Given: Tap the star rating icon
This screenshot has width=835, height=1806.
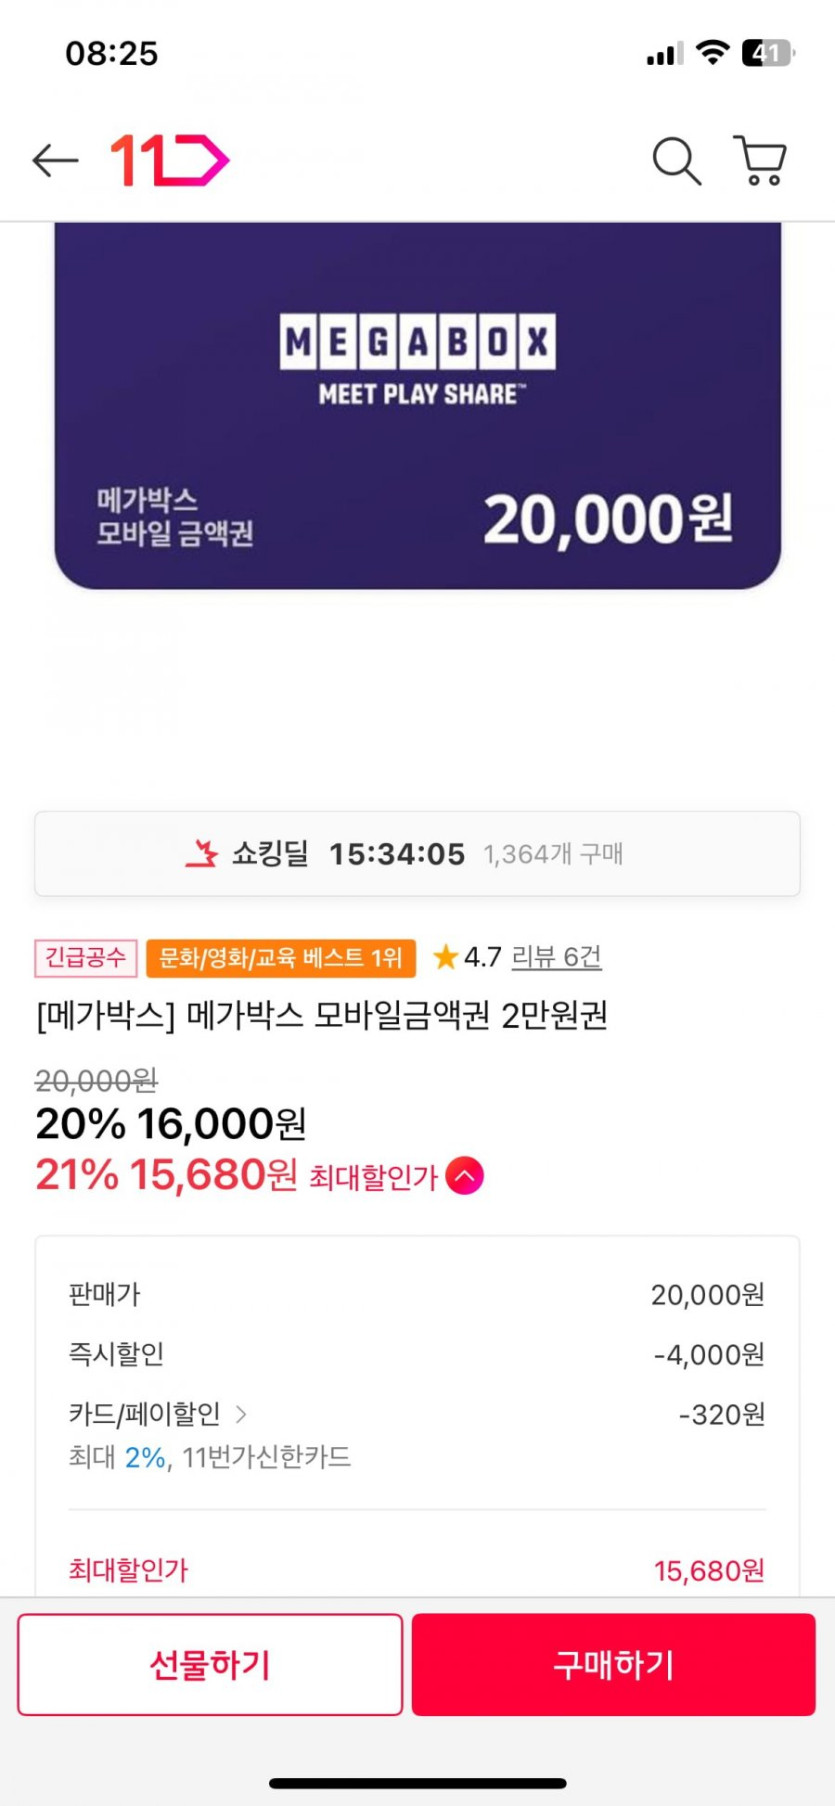Looking at the screenshot, I should 445,957.
